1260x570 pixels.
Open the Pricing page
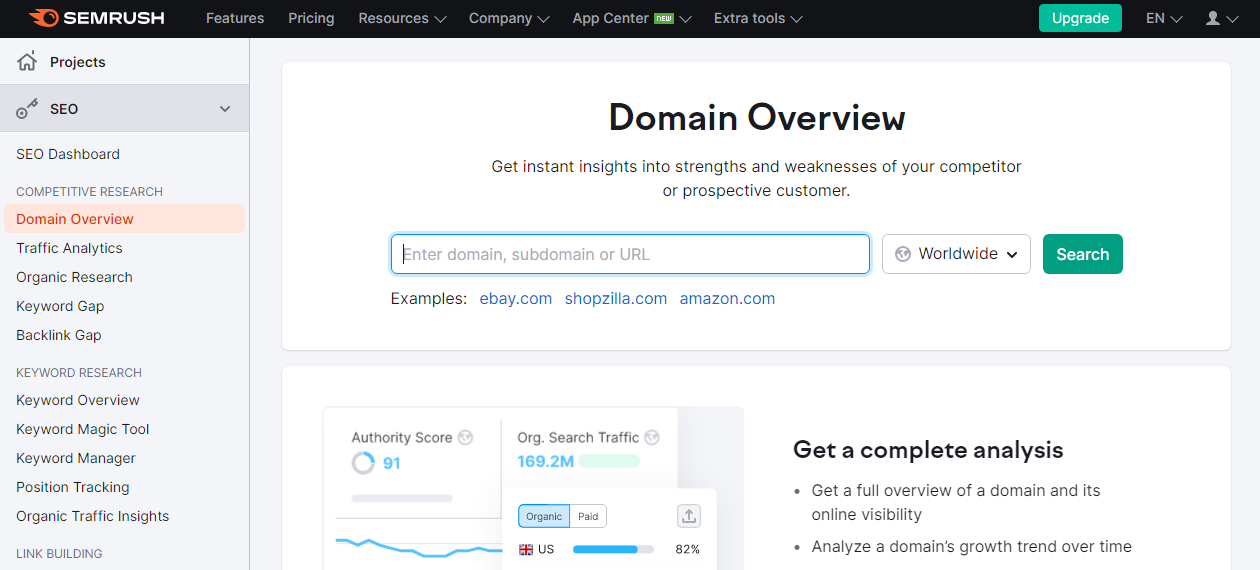click(x=311, y=18)
